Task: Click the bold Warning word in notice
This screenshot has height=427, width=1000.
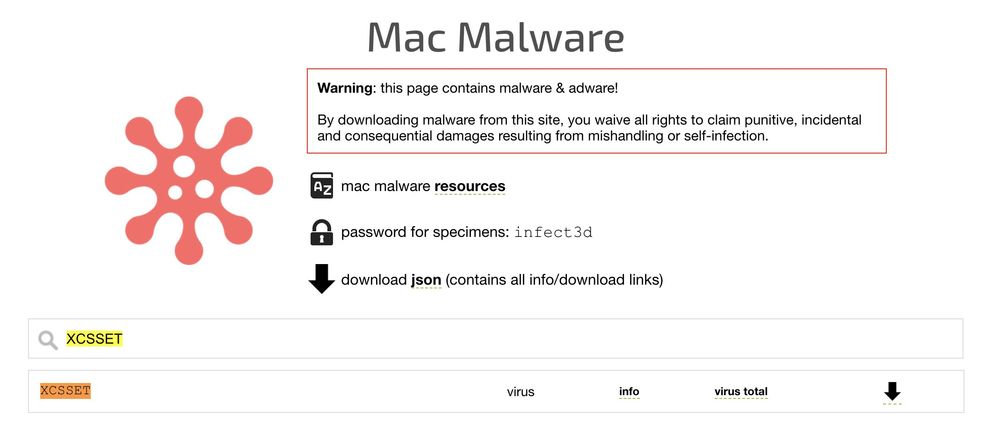Action: [x=344, y=88]
